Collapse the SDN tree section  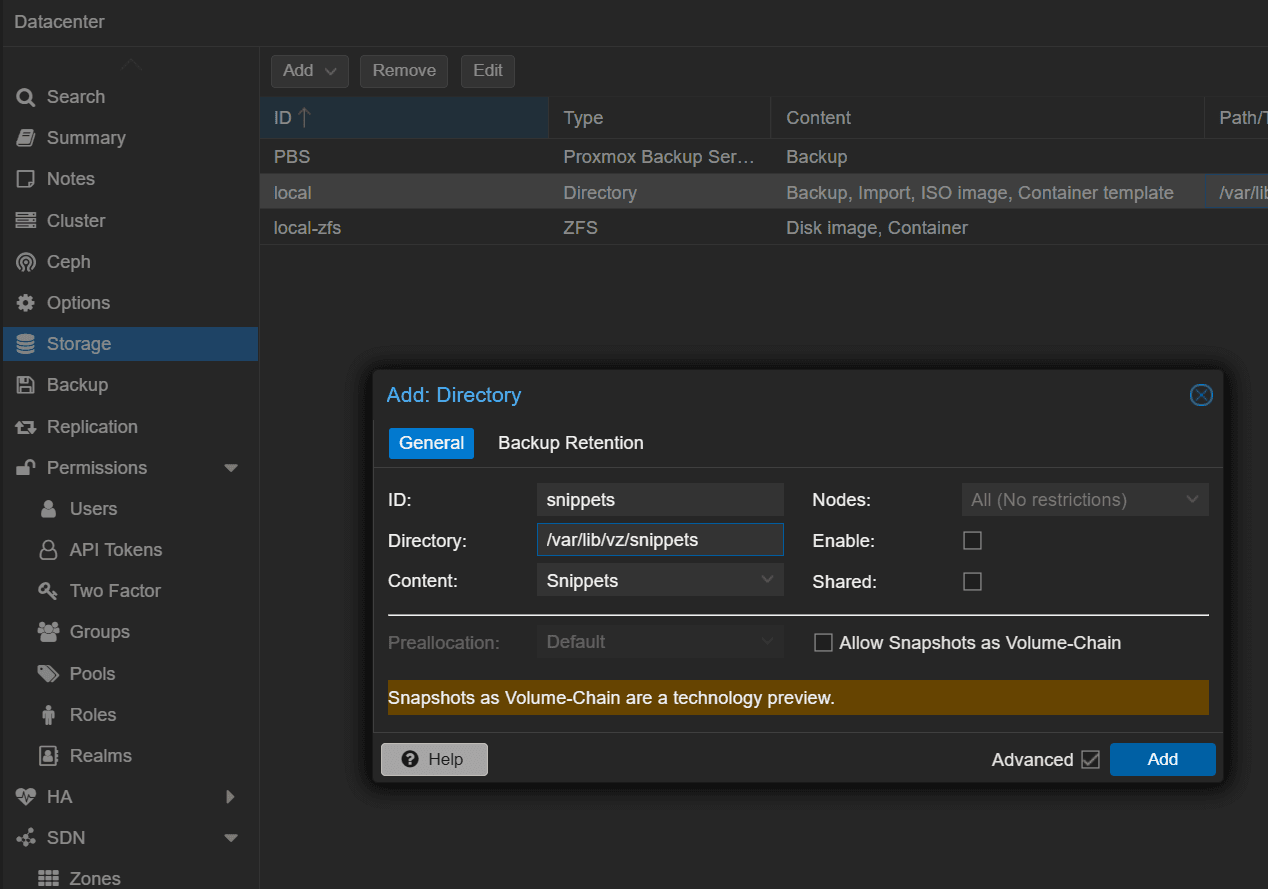coord(231,838)
